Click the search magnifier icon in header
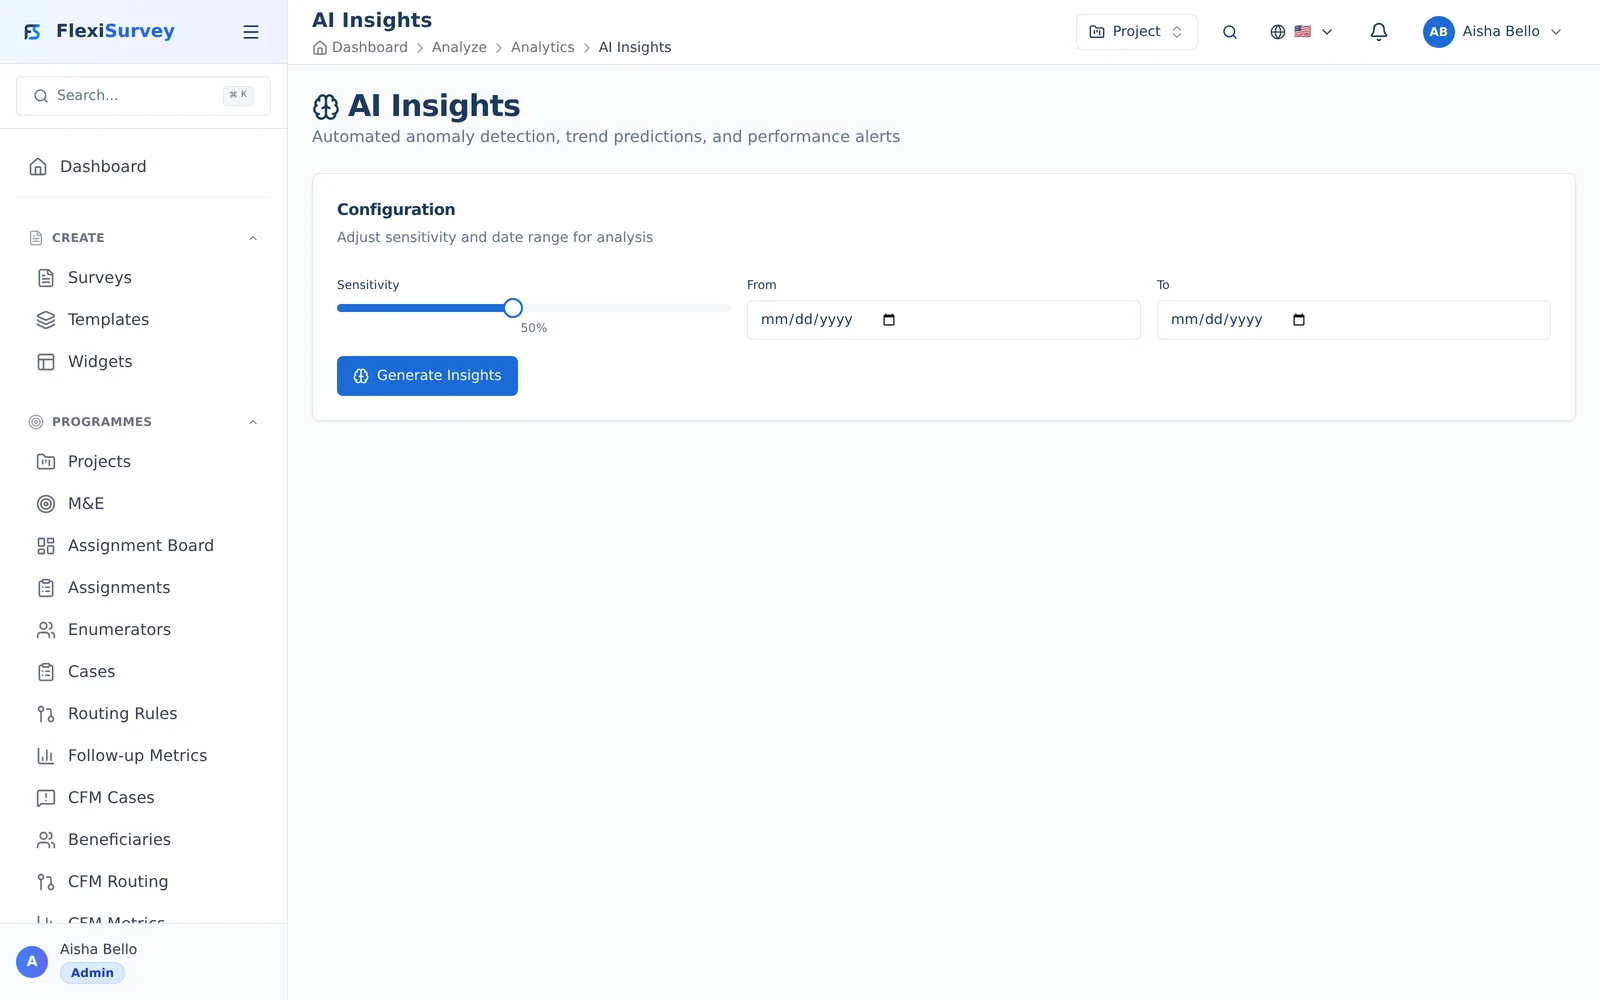 coord(1230,32)
